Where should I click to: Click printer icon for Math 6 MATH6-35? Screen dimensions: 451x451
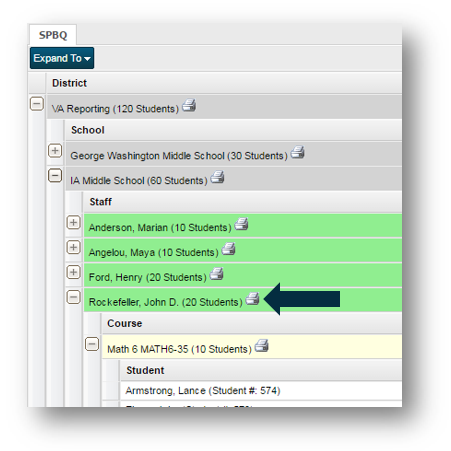click(262, 345)
